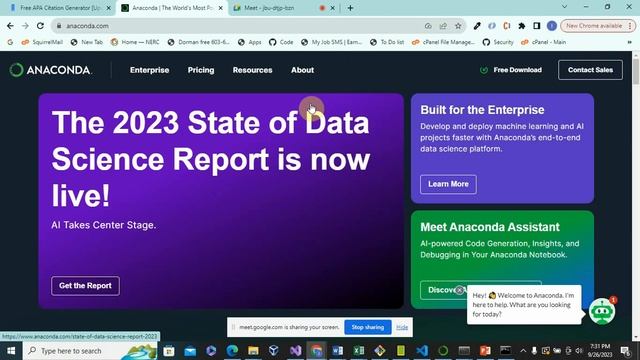Click the browser forward arrow
The image size is (640, 360).
(x=25, y=26)
